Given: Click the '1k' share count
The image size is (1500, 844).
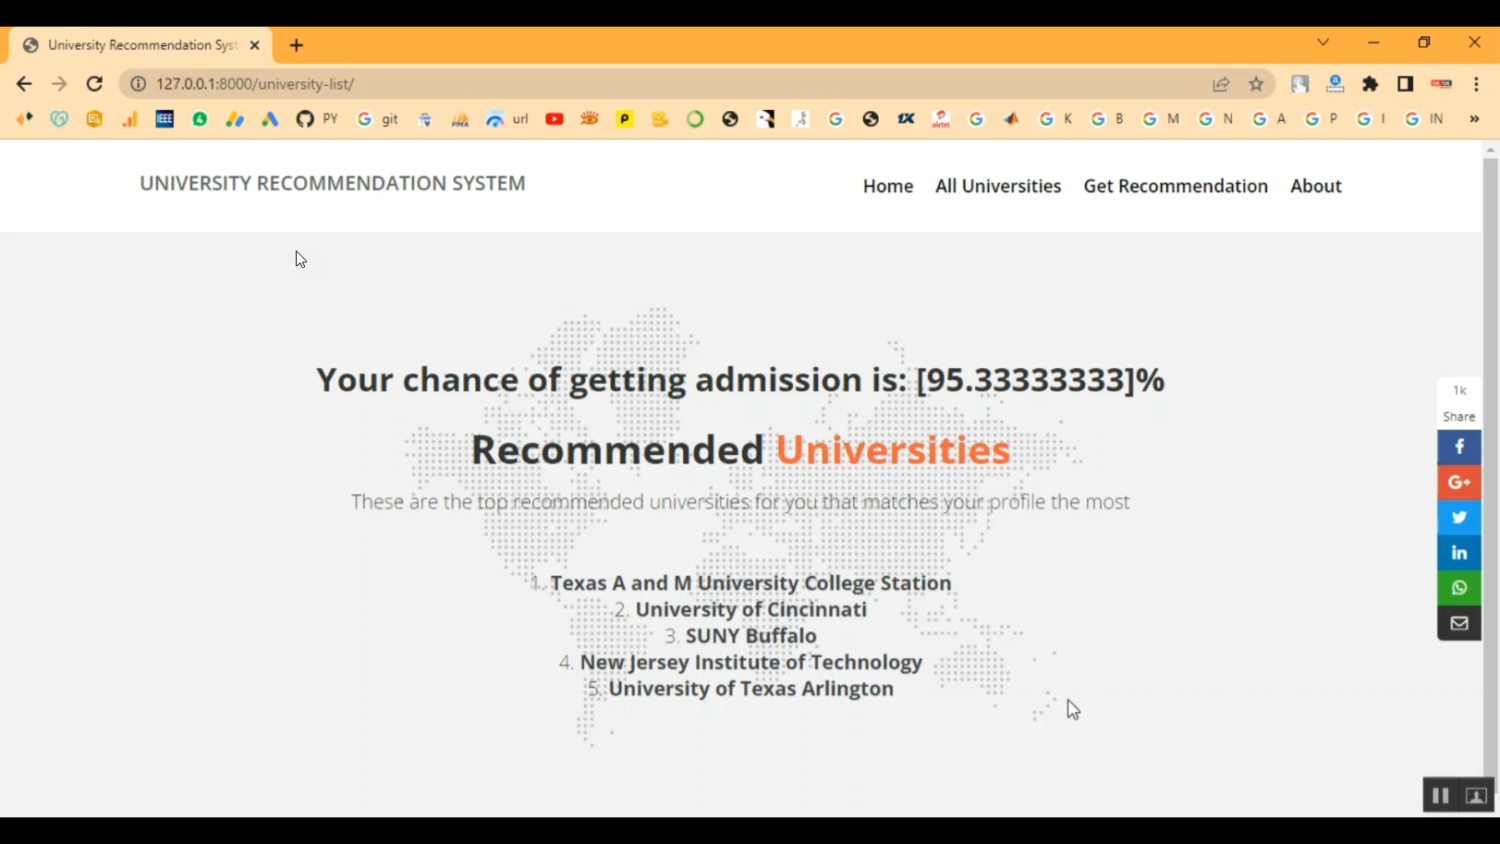Looking at the screenshot, I should click(1459, 390).
